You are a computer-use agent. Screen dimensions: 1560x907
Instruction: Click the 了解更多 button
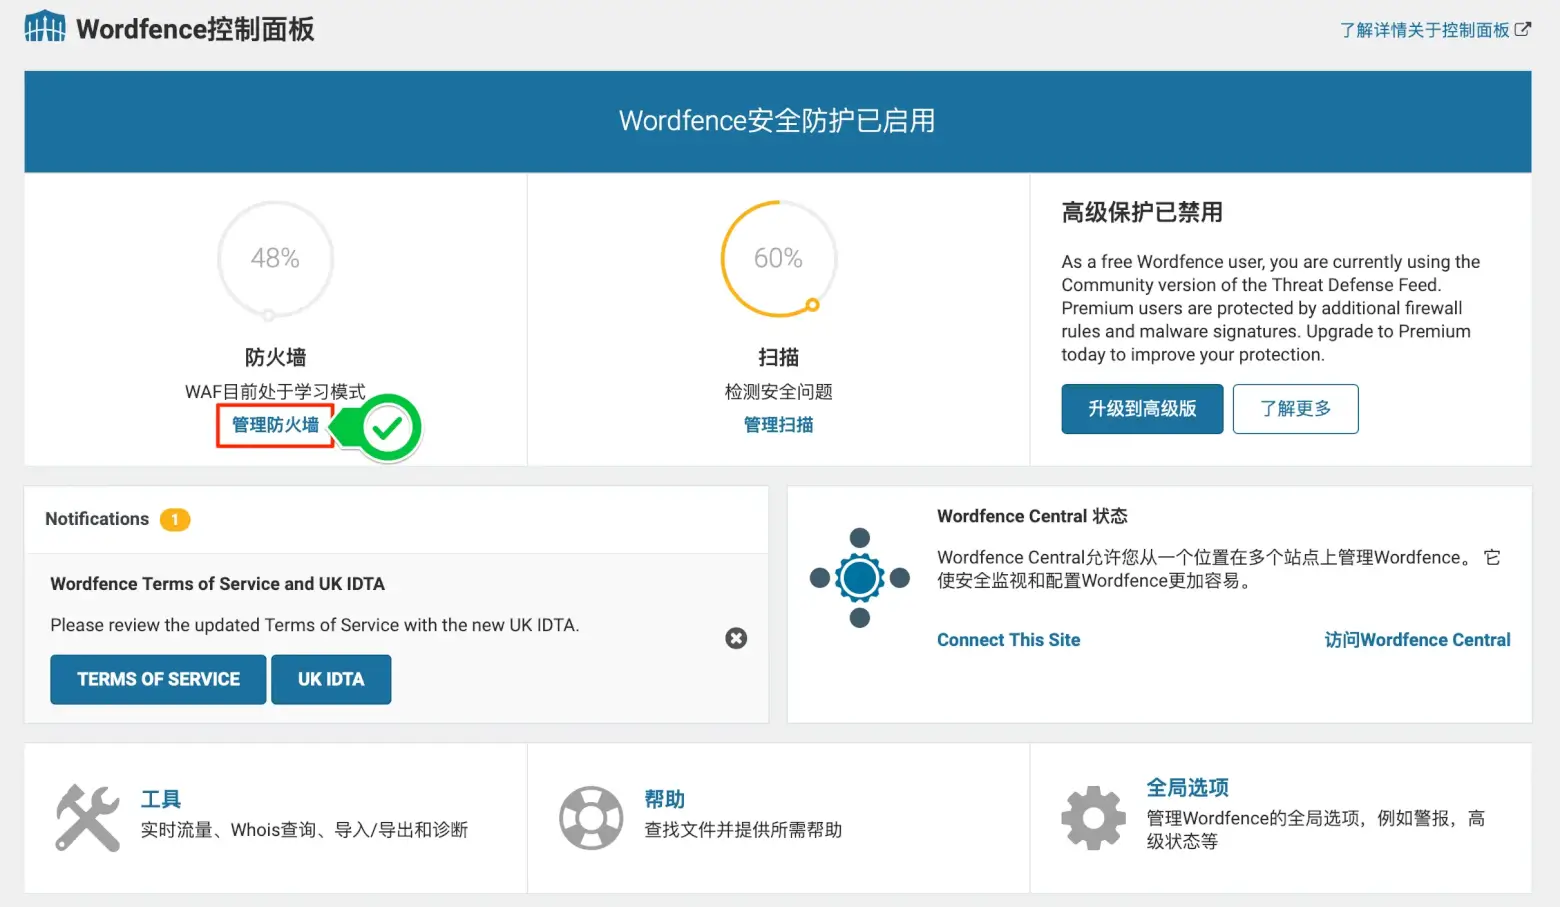coord(1295,409)
